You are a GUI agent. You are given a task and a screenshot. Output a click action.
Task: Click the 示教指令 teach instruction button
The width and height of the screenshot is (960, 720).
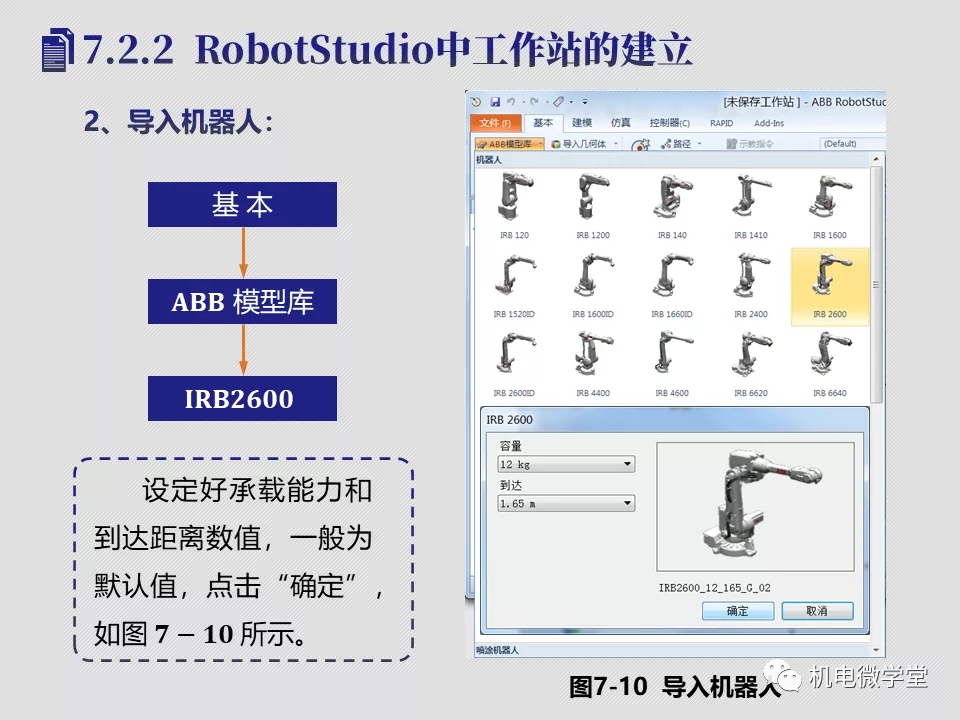tap(749, 144)
